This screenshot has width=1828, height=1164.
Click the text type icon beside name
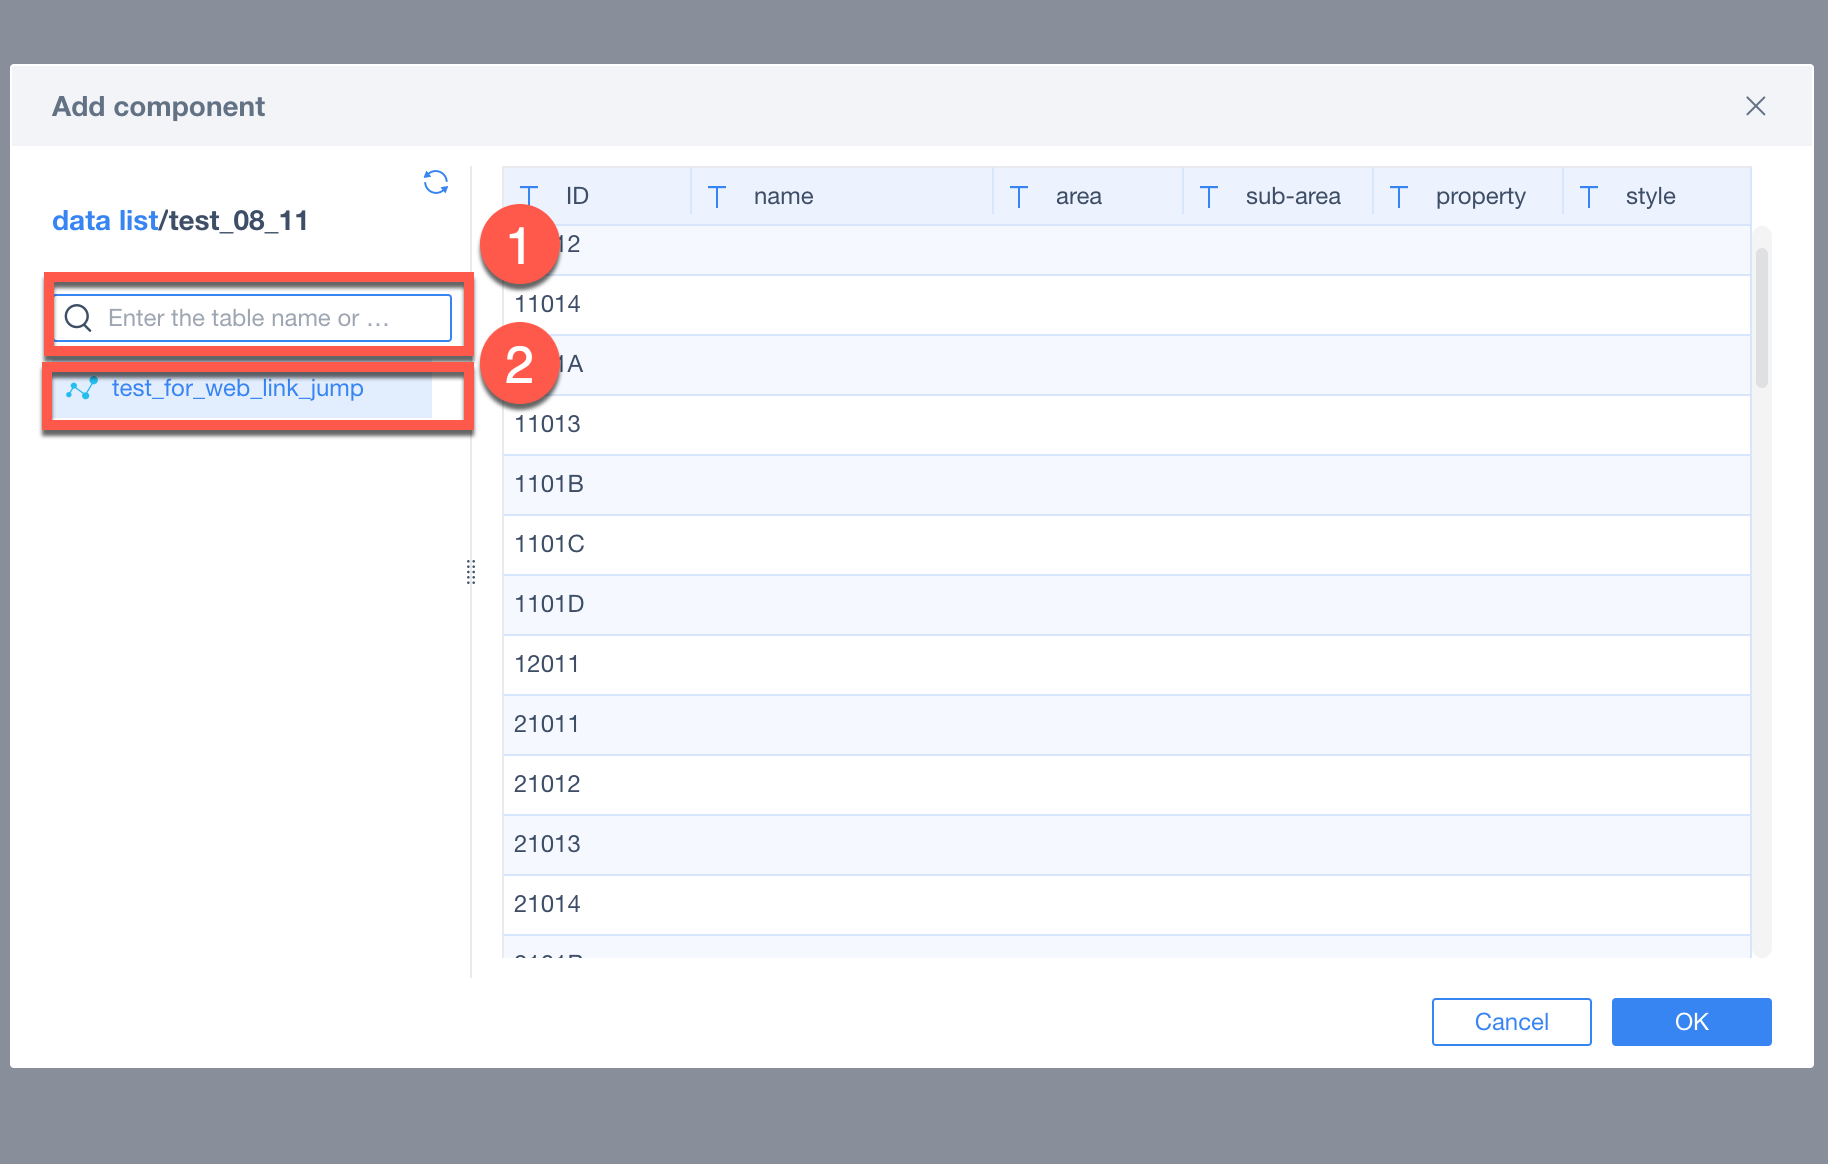coord(717,196)
